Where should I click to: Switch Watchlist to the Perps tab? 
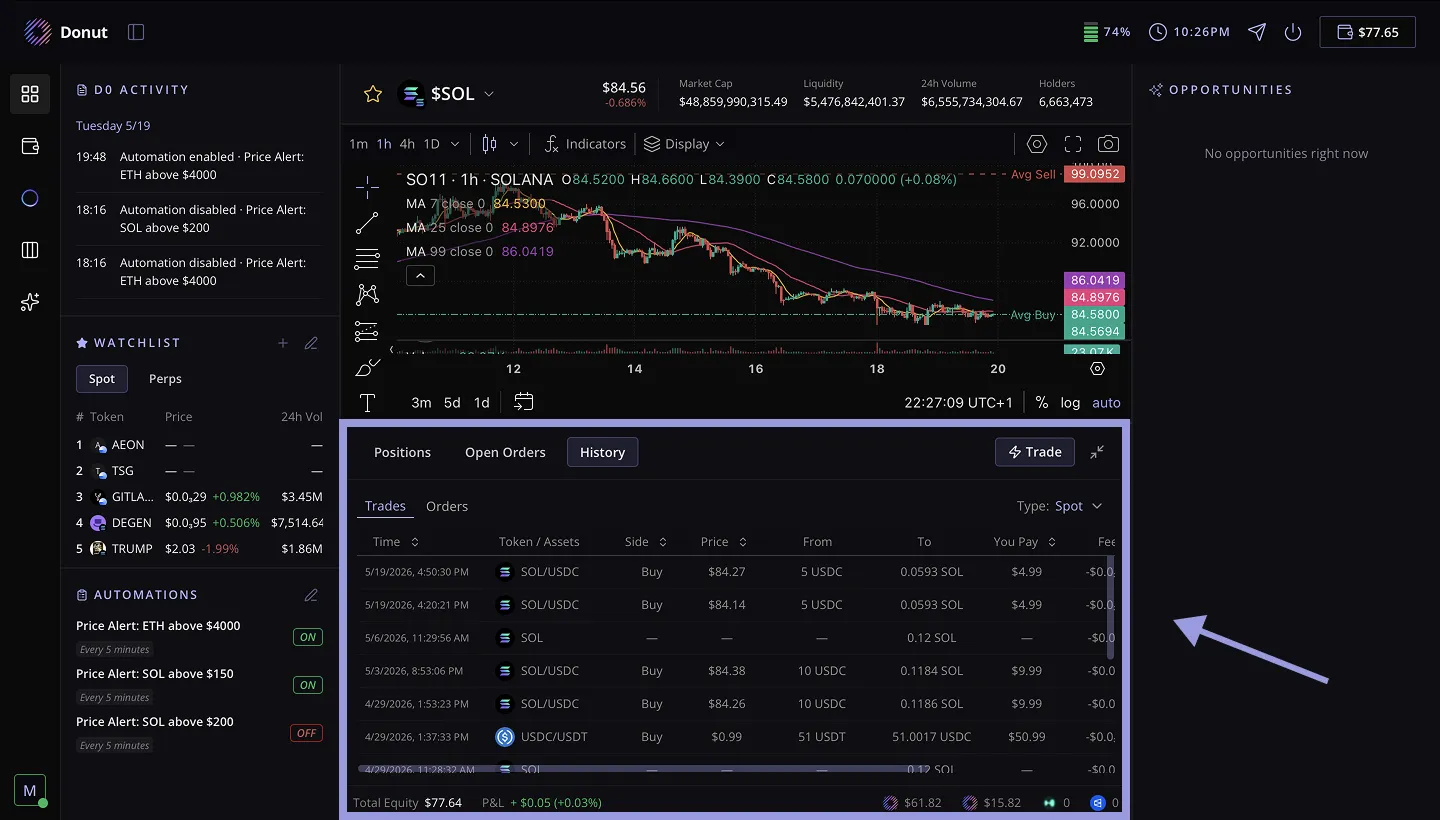(x=165, y=379)
